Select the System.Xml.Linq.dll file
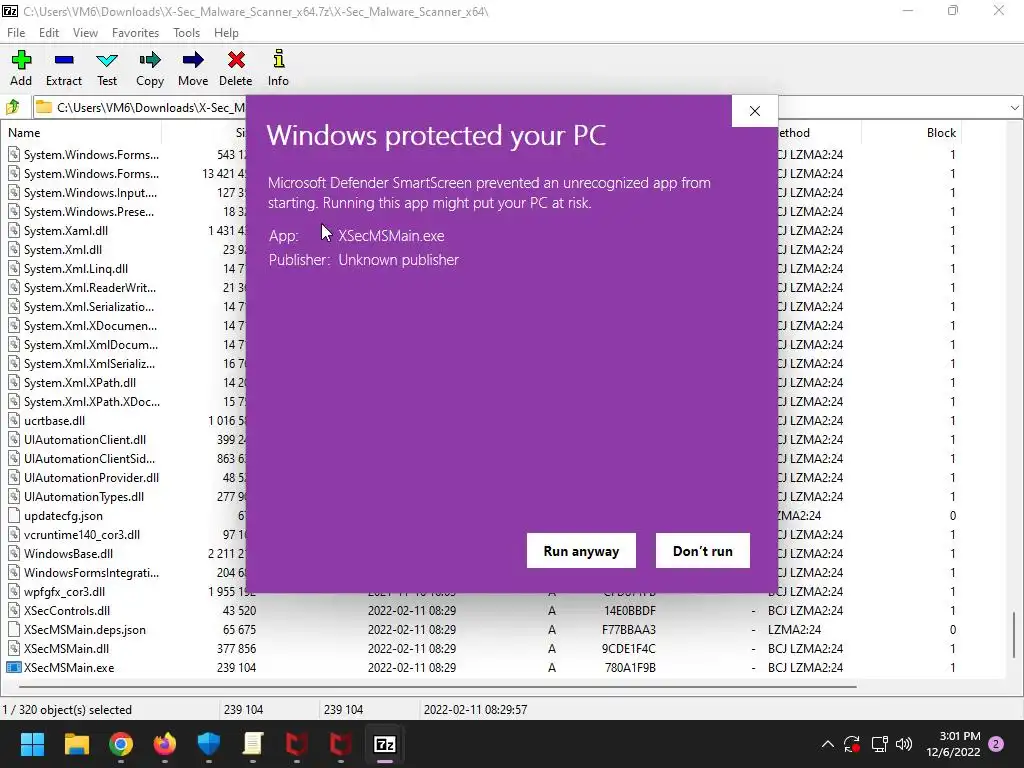Screen dimensions: 1024x768 click(76, 268)
